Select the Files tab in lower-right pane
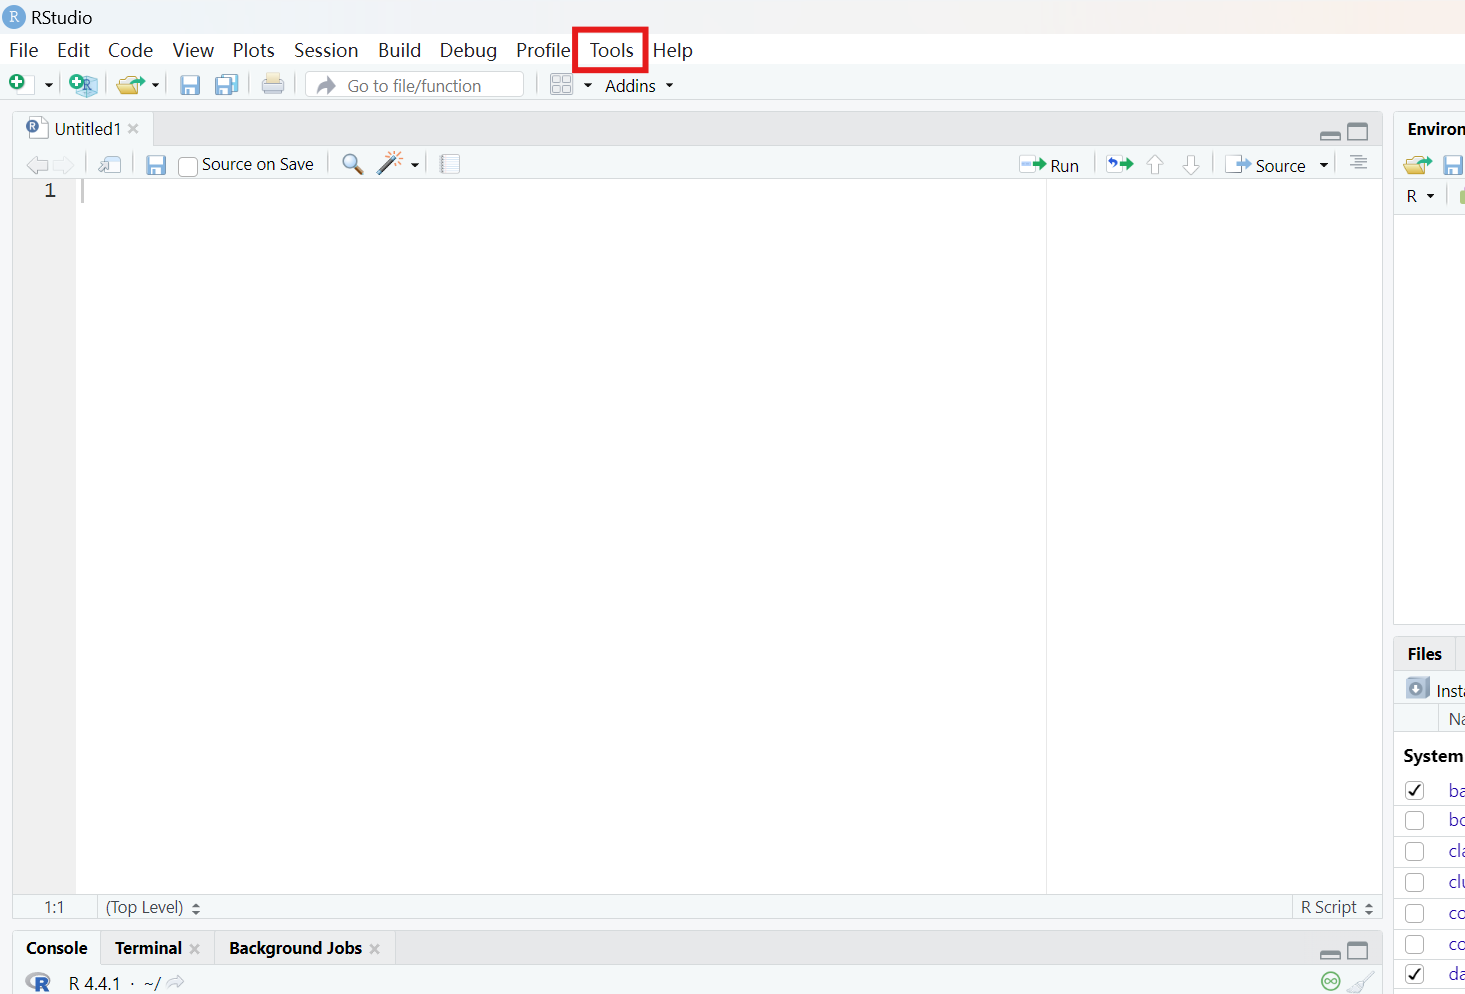1465x994 pixels. pos(1424,654)
